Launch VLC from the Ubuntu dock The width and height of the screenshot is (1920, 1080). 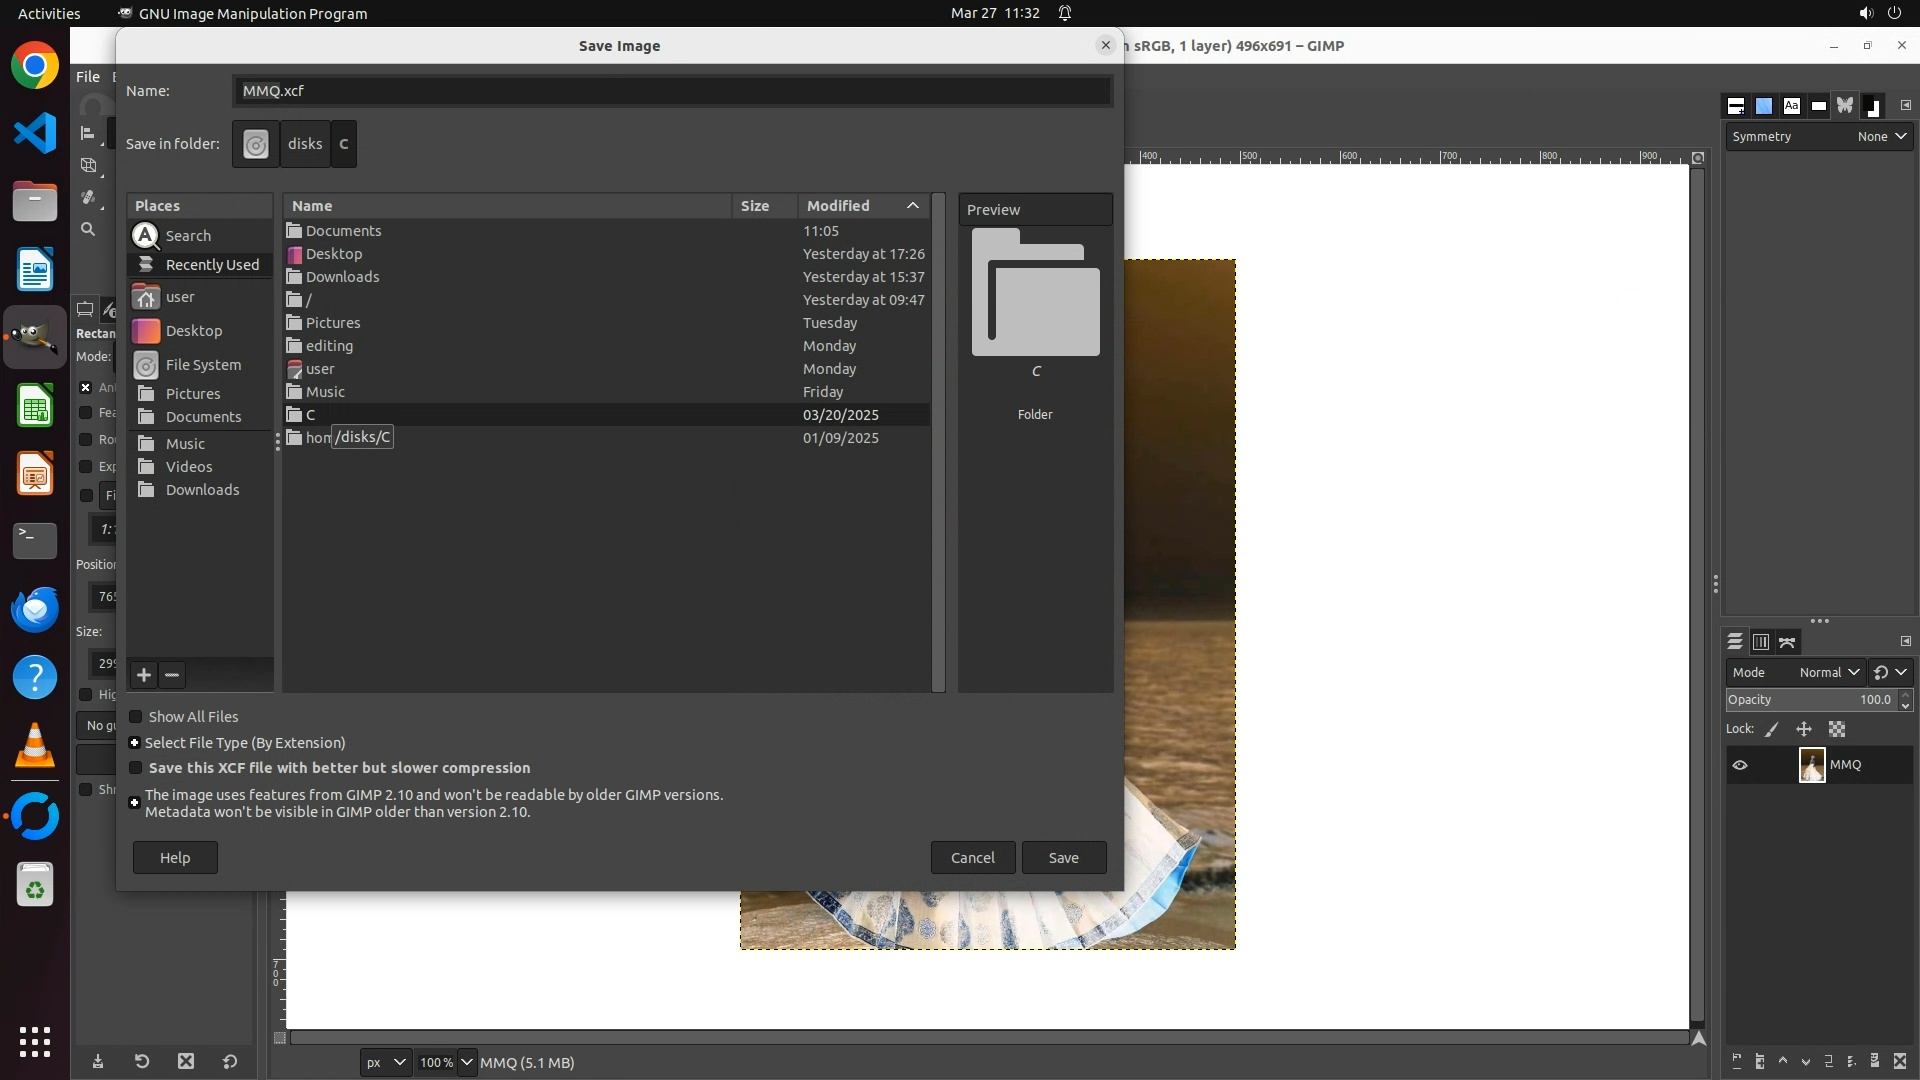click(x=35, y=746)
